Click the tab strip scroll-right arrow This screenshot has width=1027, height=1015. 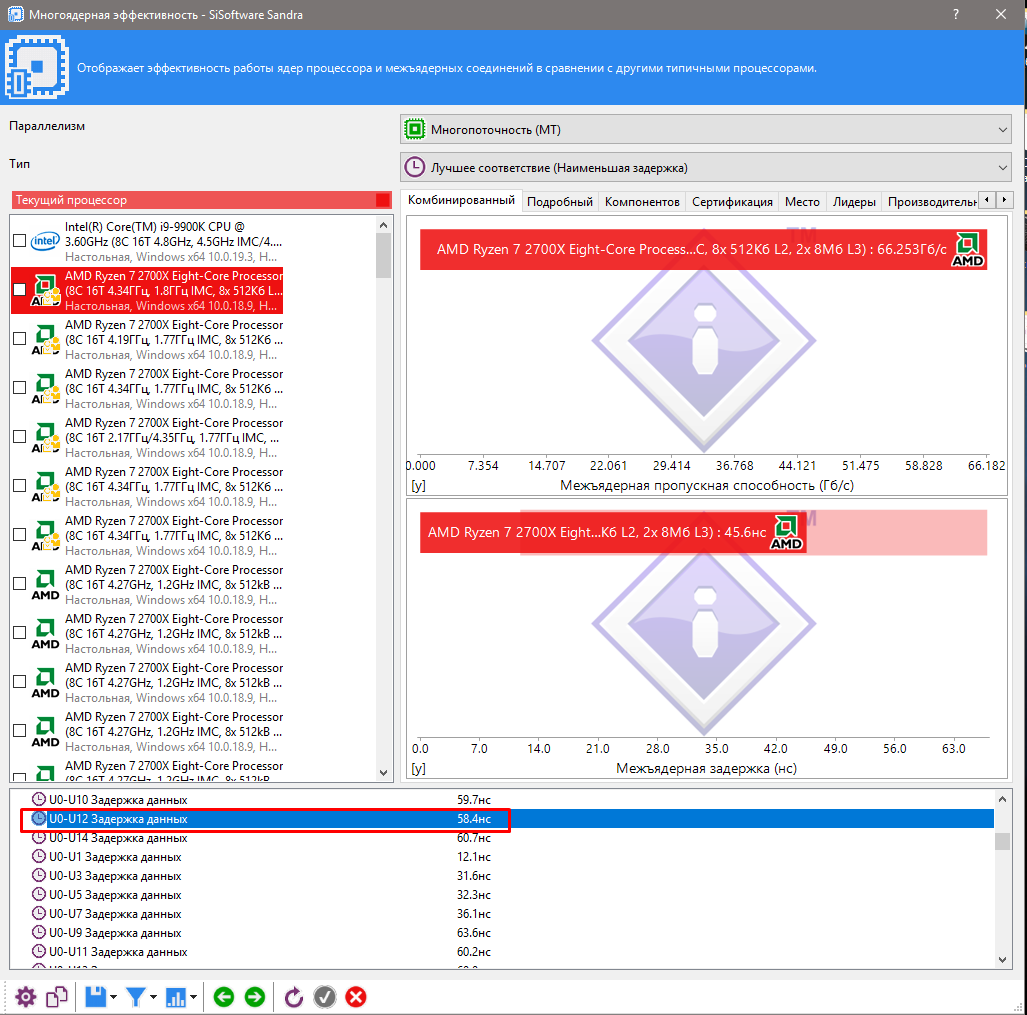click(1004, 199)
